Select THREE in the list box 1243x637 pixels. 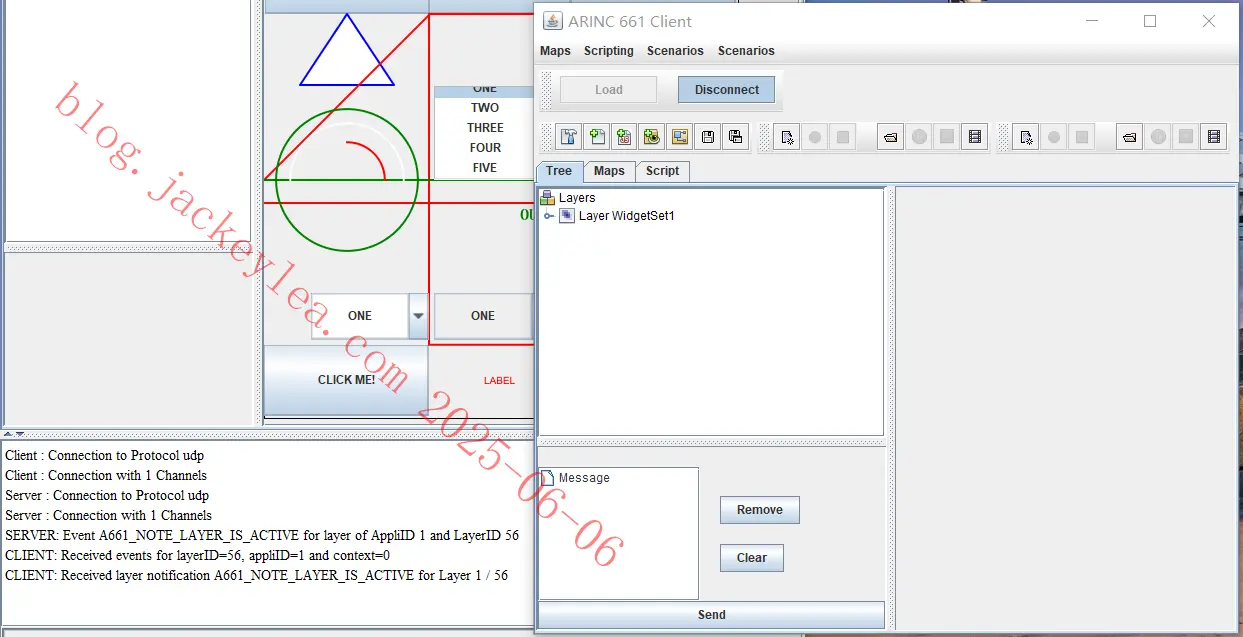click(x=485, y=128)
